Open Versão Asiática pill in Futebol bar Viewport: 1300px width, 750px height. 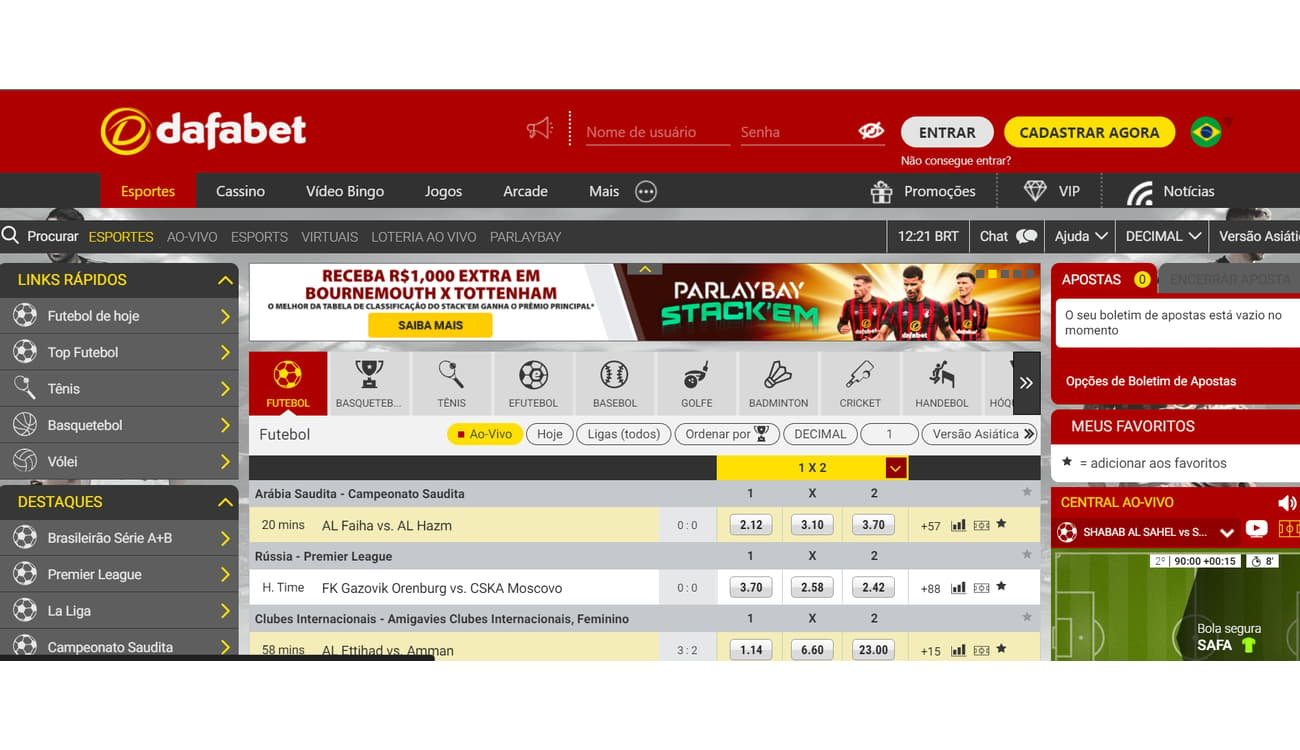click(980, 434)
